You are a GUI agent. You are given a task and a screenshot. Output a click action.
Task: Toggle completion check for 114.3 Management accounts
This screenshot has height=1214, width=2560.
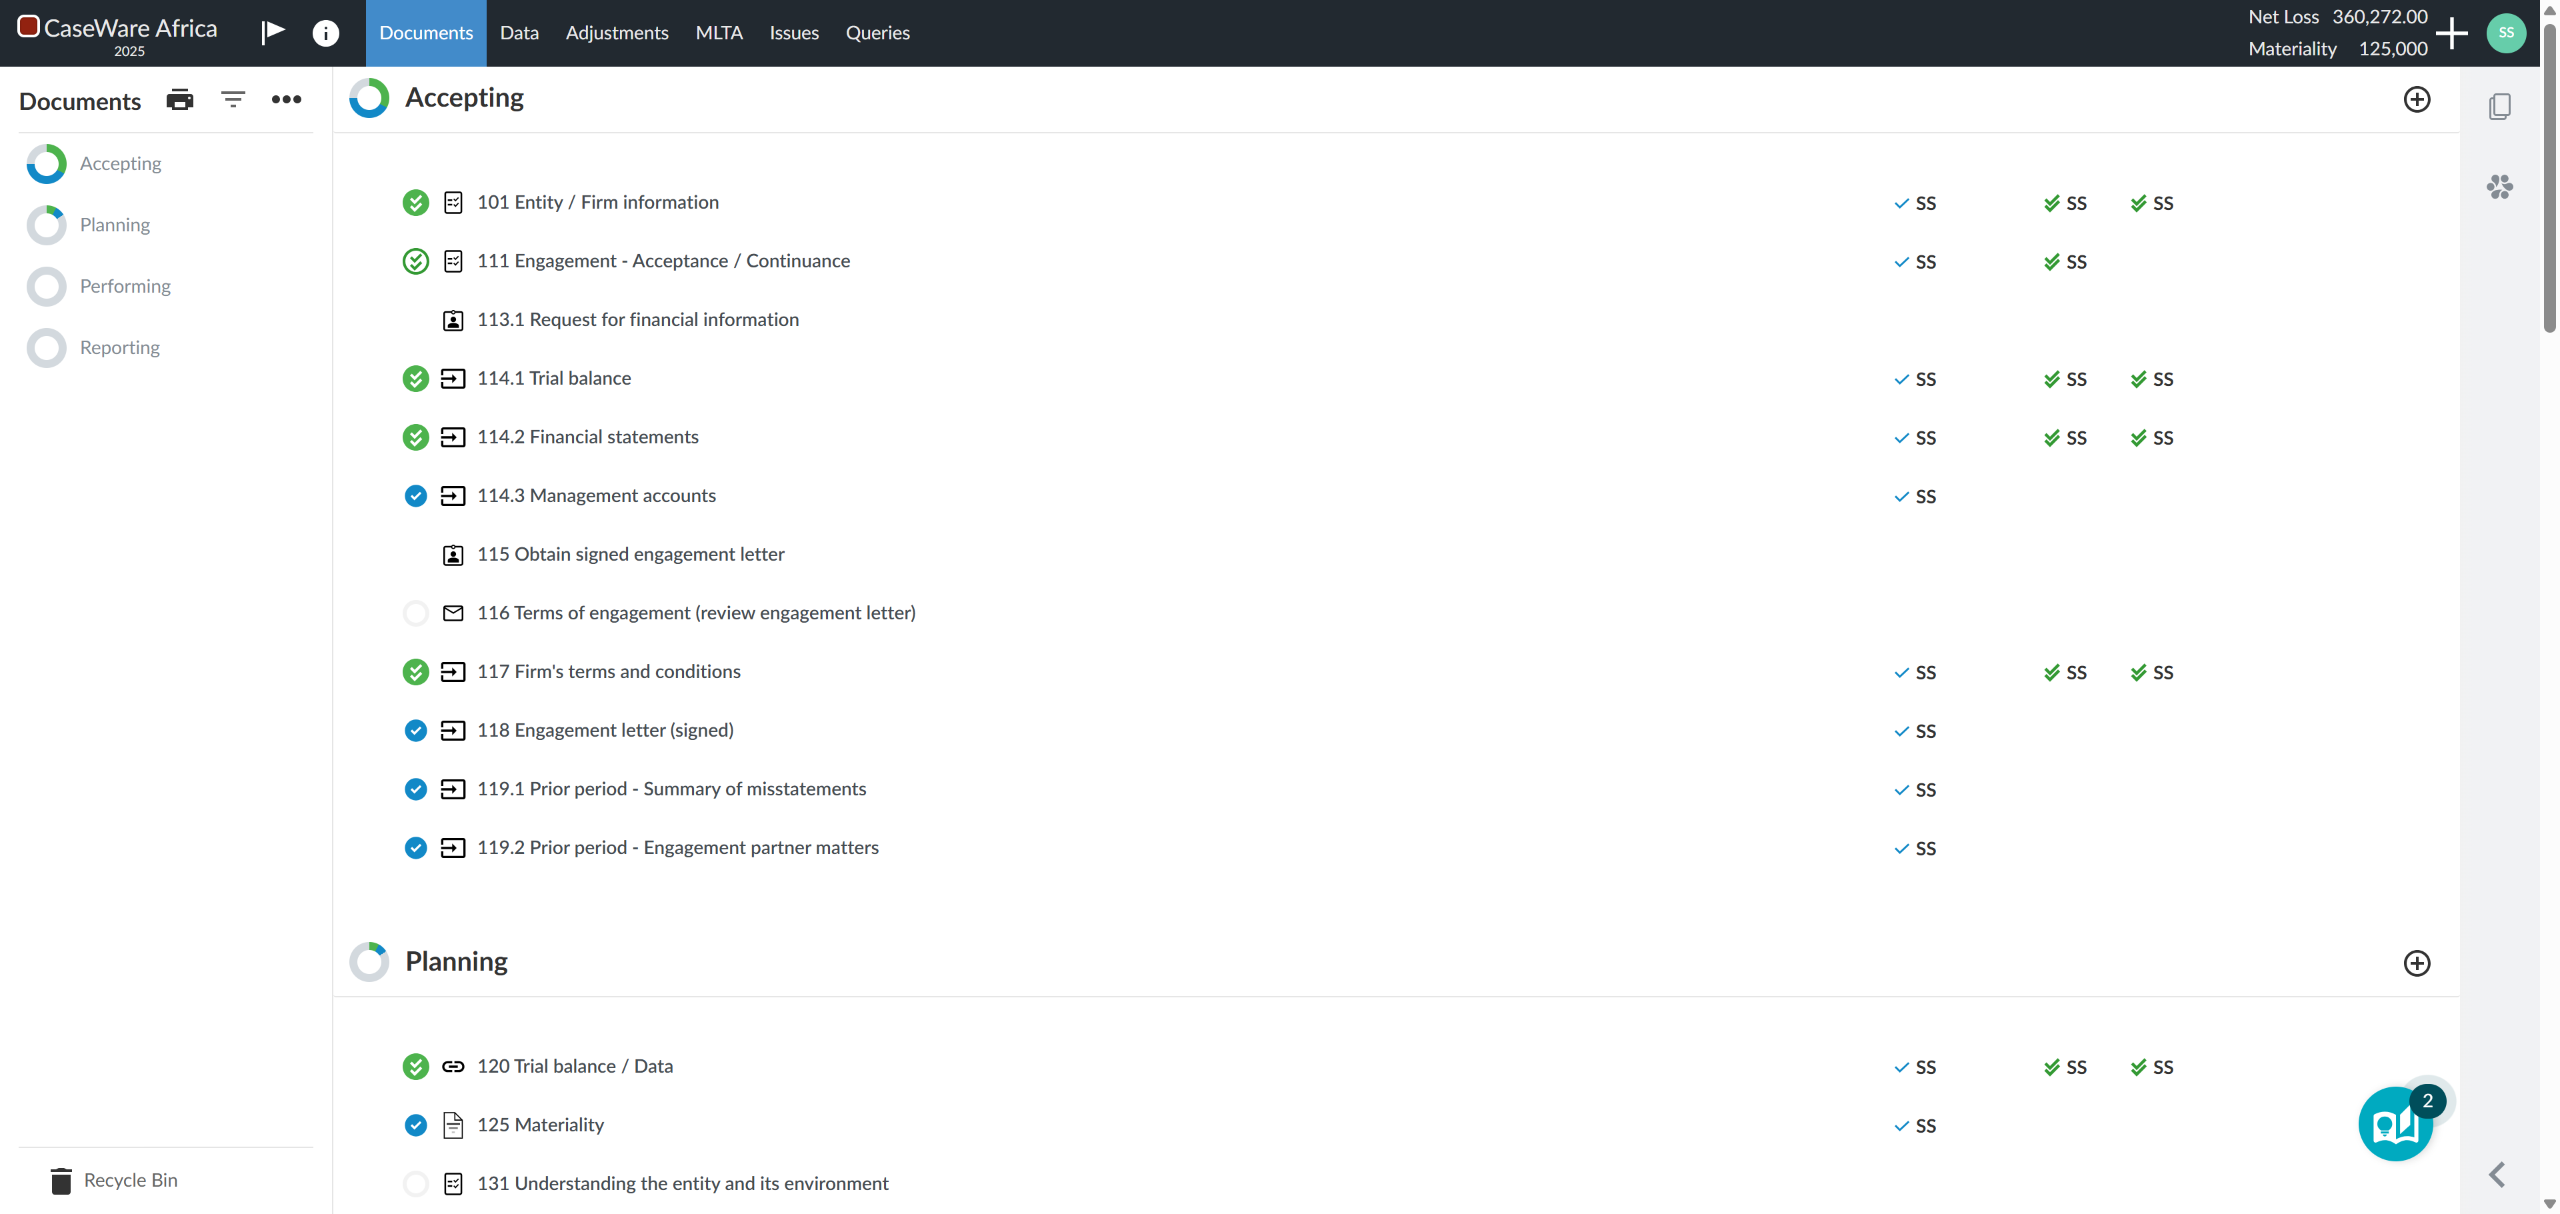[x=416, y=496]
